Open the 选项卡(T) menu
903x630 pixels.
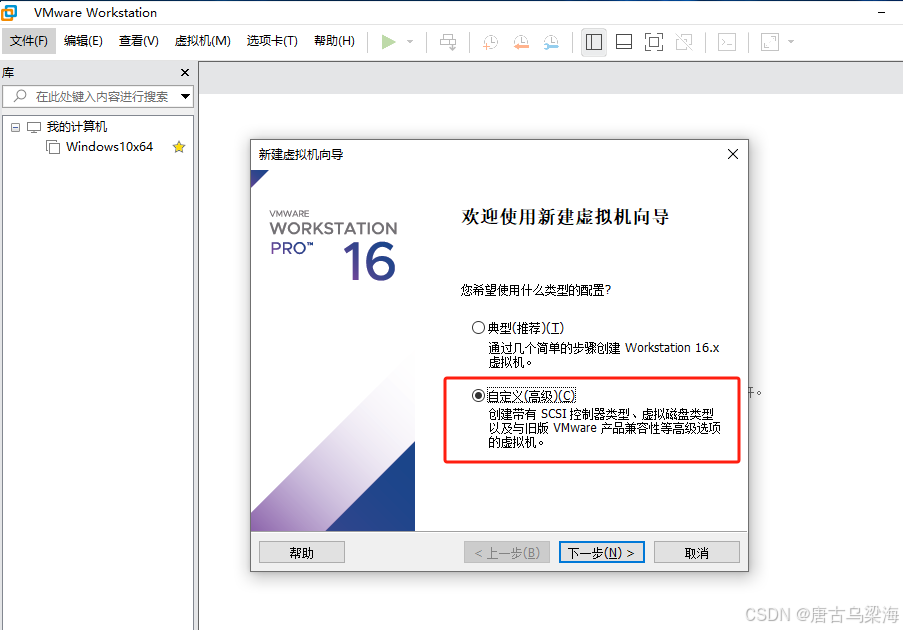272,41
